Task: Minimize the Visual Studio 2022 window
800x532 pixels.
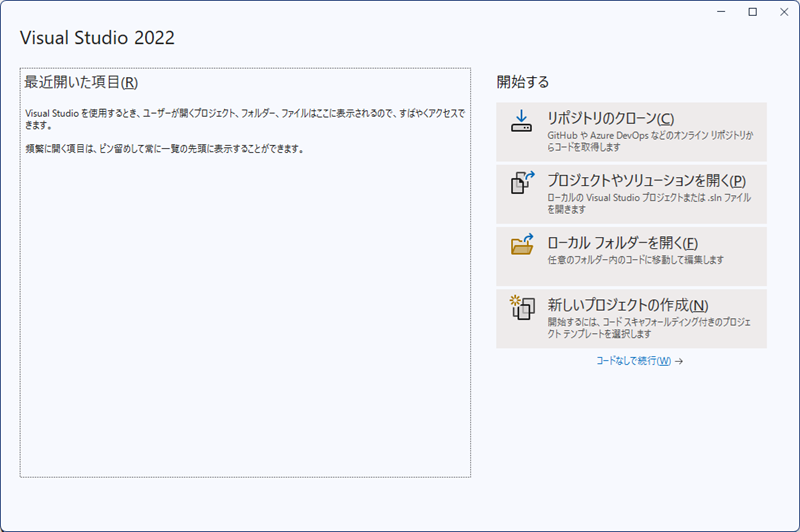Action: click(x=721, y=12)
